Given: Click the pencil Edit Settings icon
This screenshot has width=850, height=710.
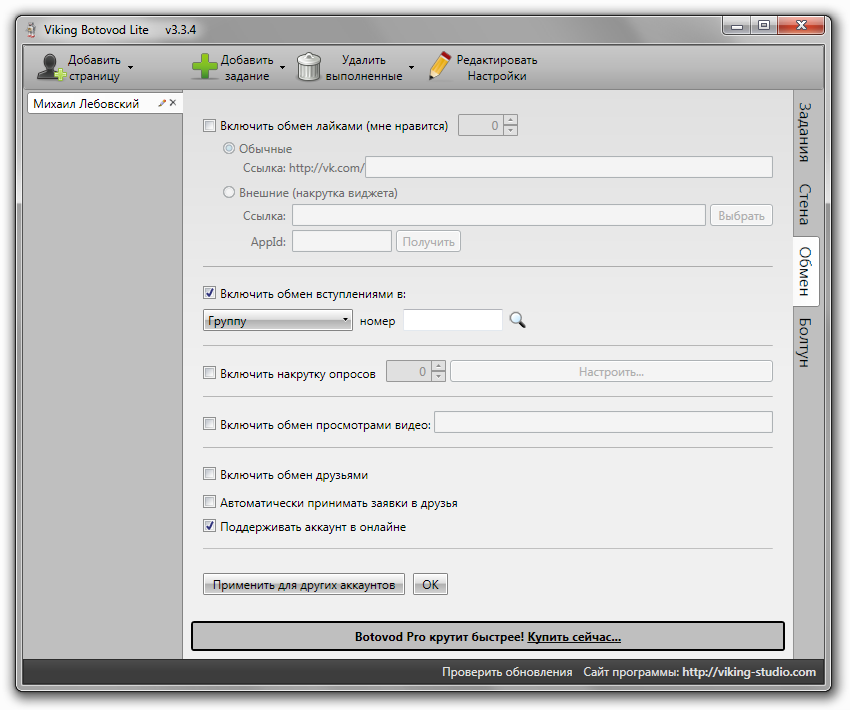Looking at the screenshot, I should [x=440, y=67].
